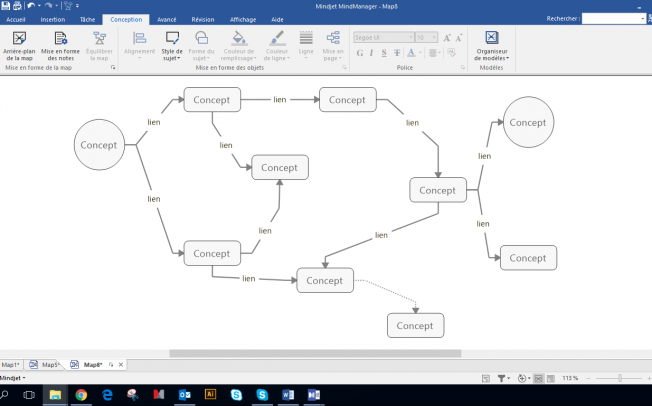
Task: Open Skype from the taskbar
Action: pos(262,395)
